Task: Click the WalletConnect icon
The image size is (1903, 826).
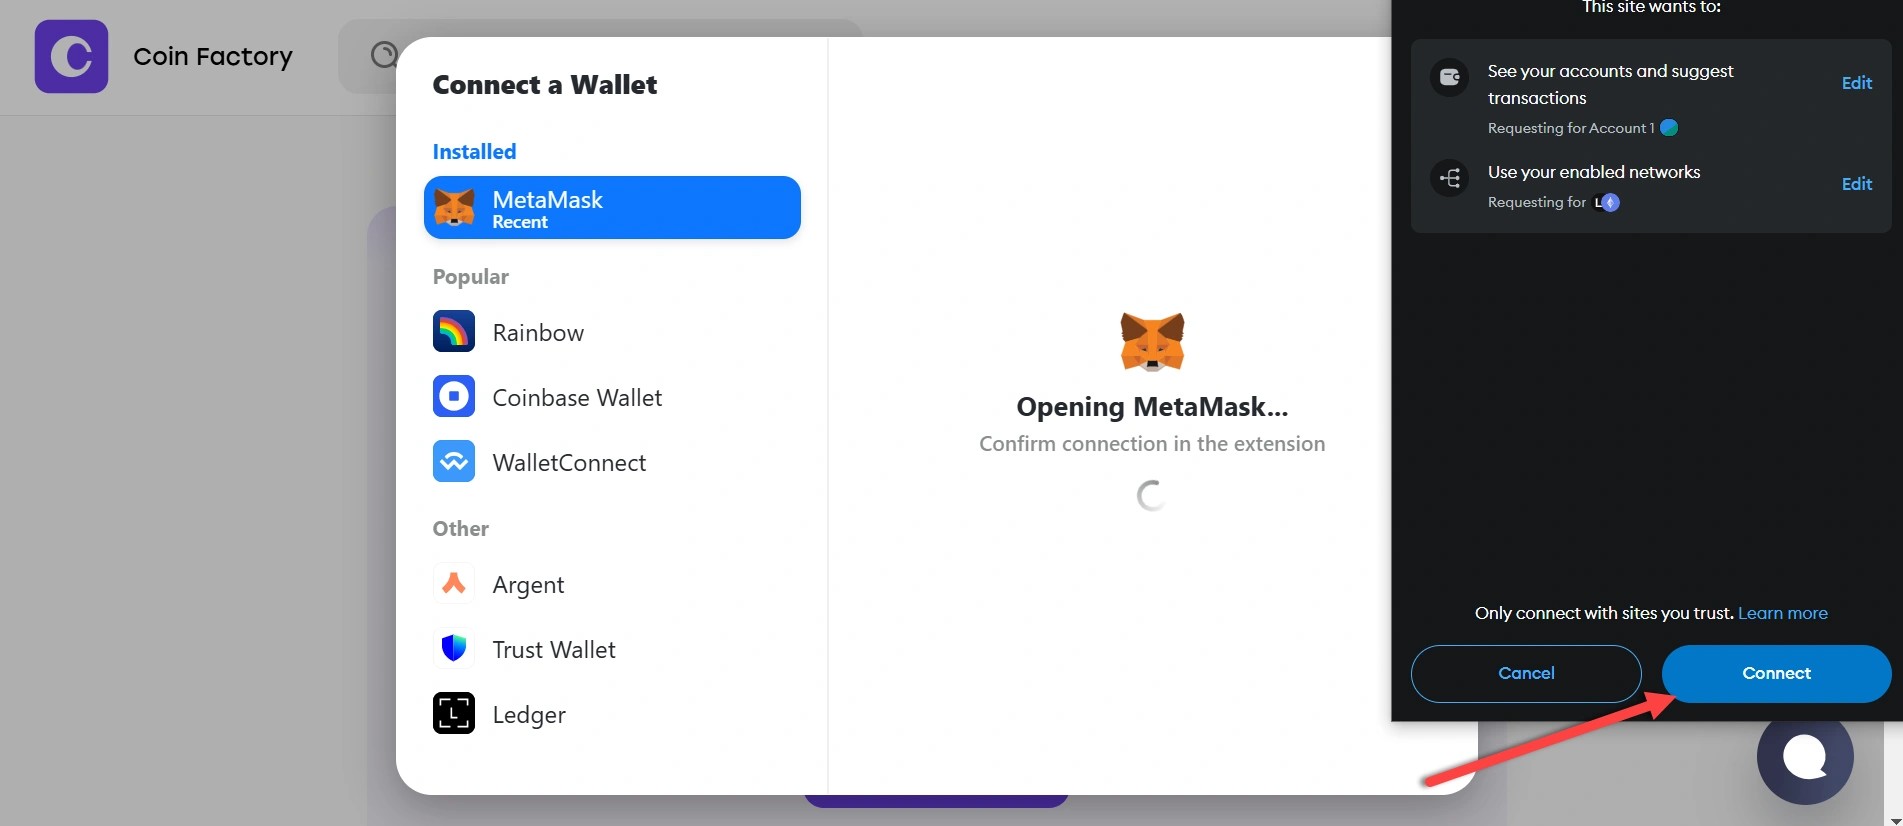Action: point(454,462)
